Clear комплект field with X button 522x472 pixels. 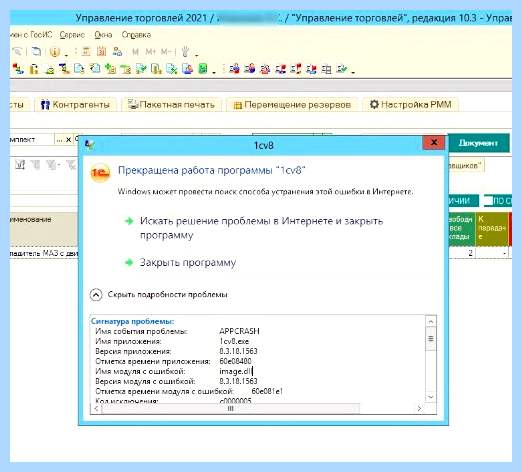[x=69, y=140]
